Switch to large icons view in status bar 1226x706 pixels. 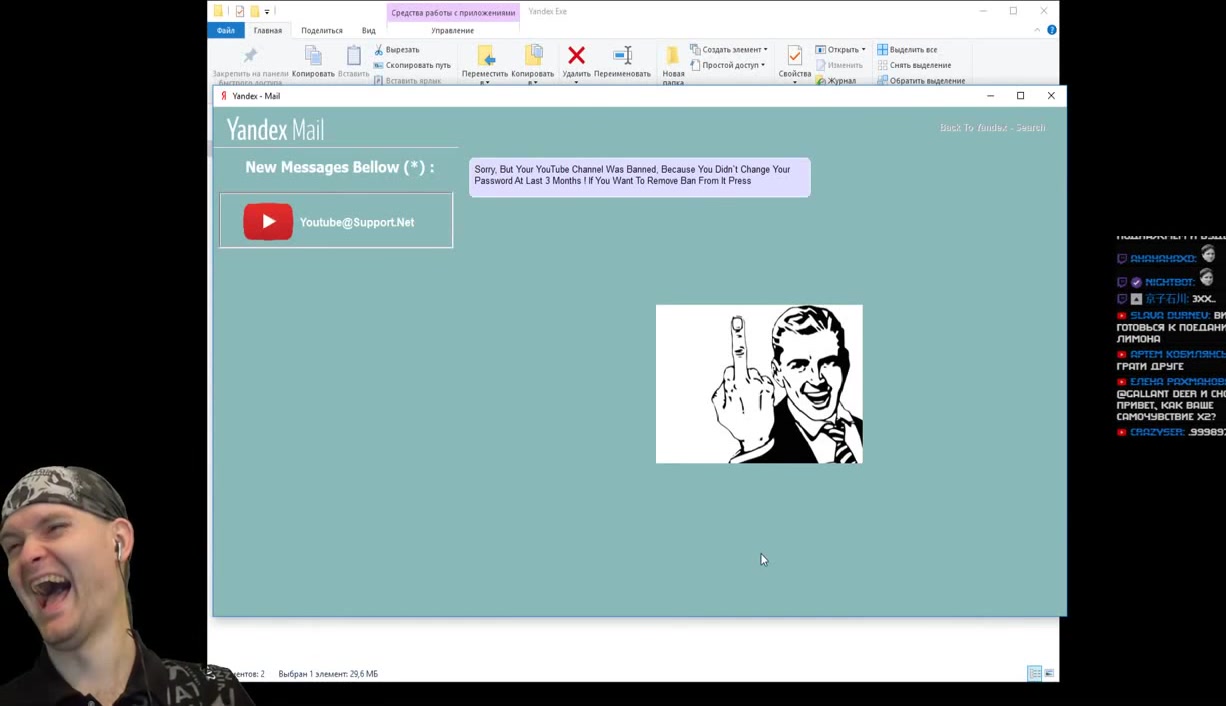(1049, 674)
